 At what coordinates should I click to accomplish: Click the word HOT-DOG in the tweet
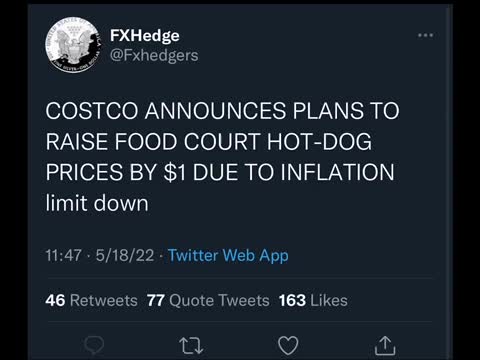pos(319,142)
